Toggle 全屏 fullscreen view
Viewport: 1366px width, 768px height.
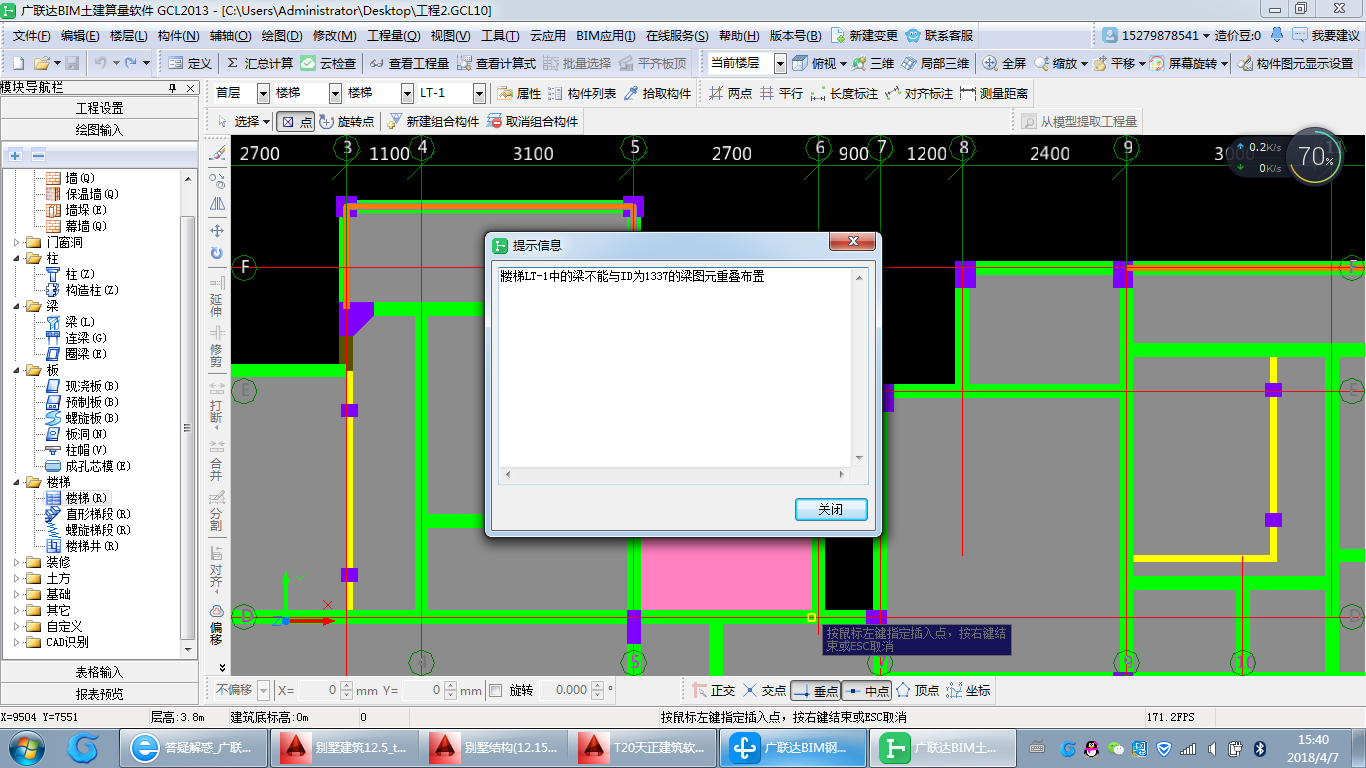[x=1004, y=63]
